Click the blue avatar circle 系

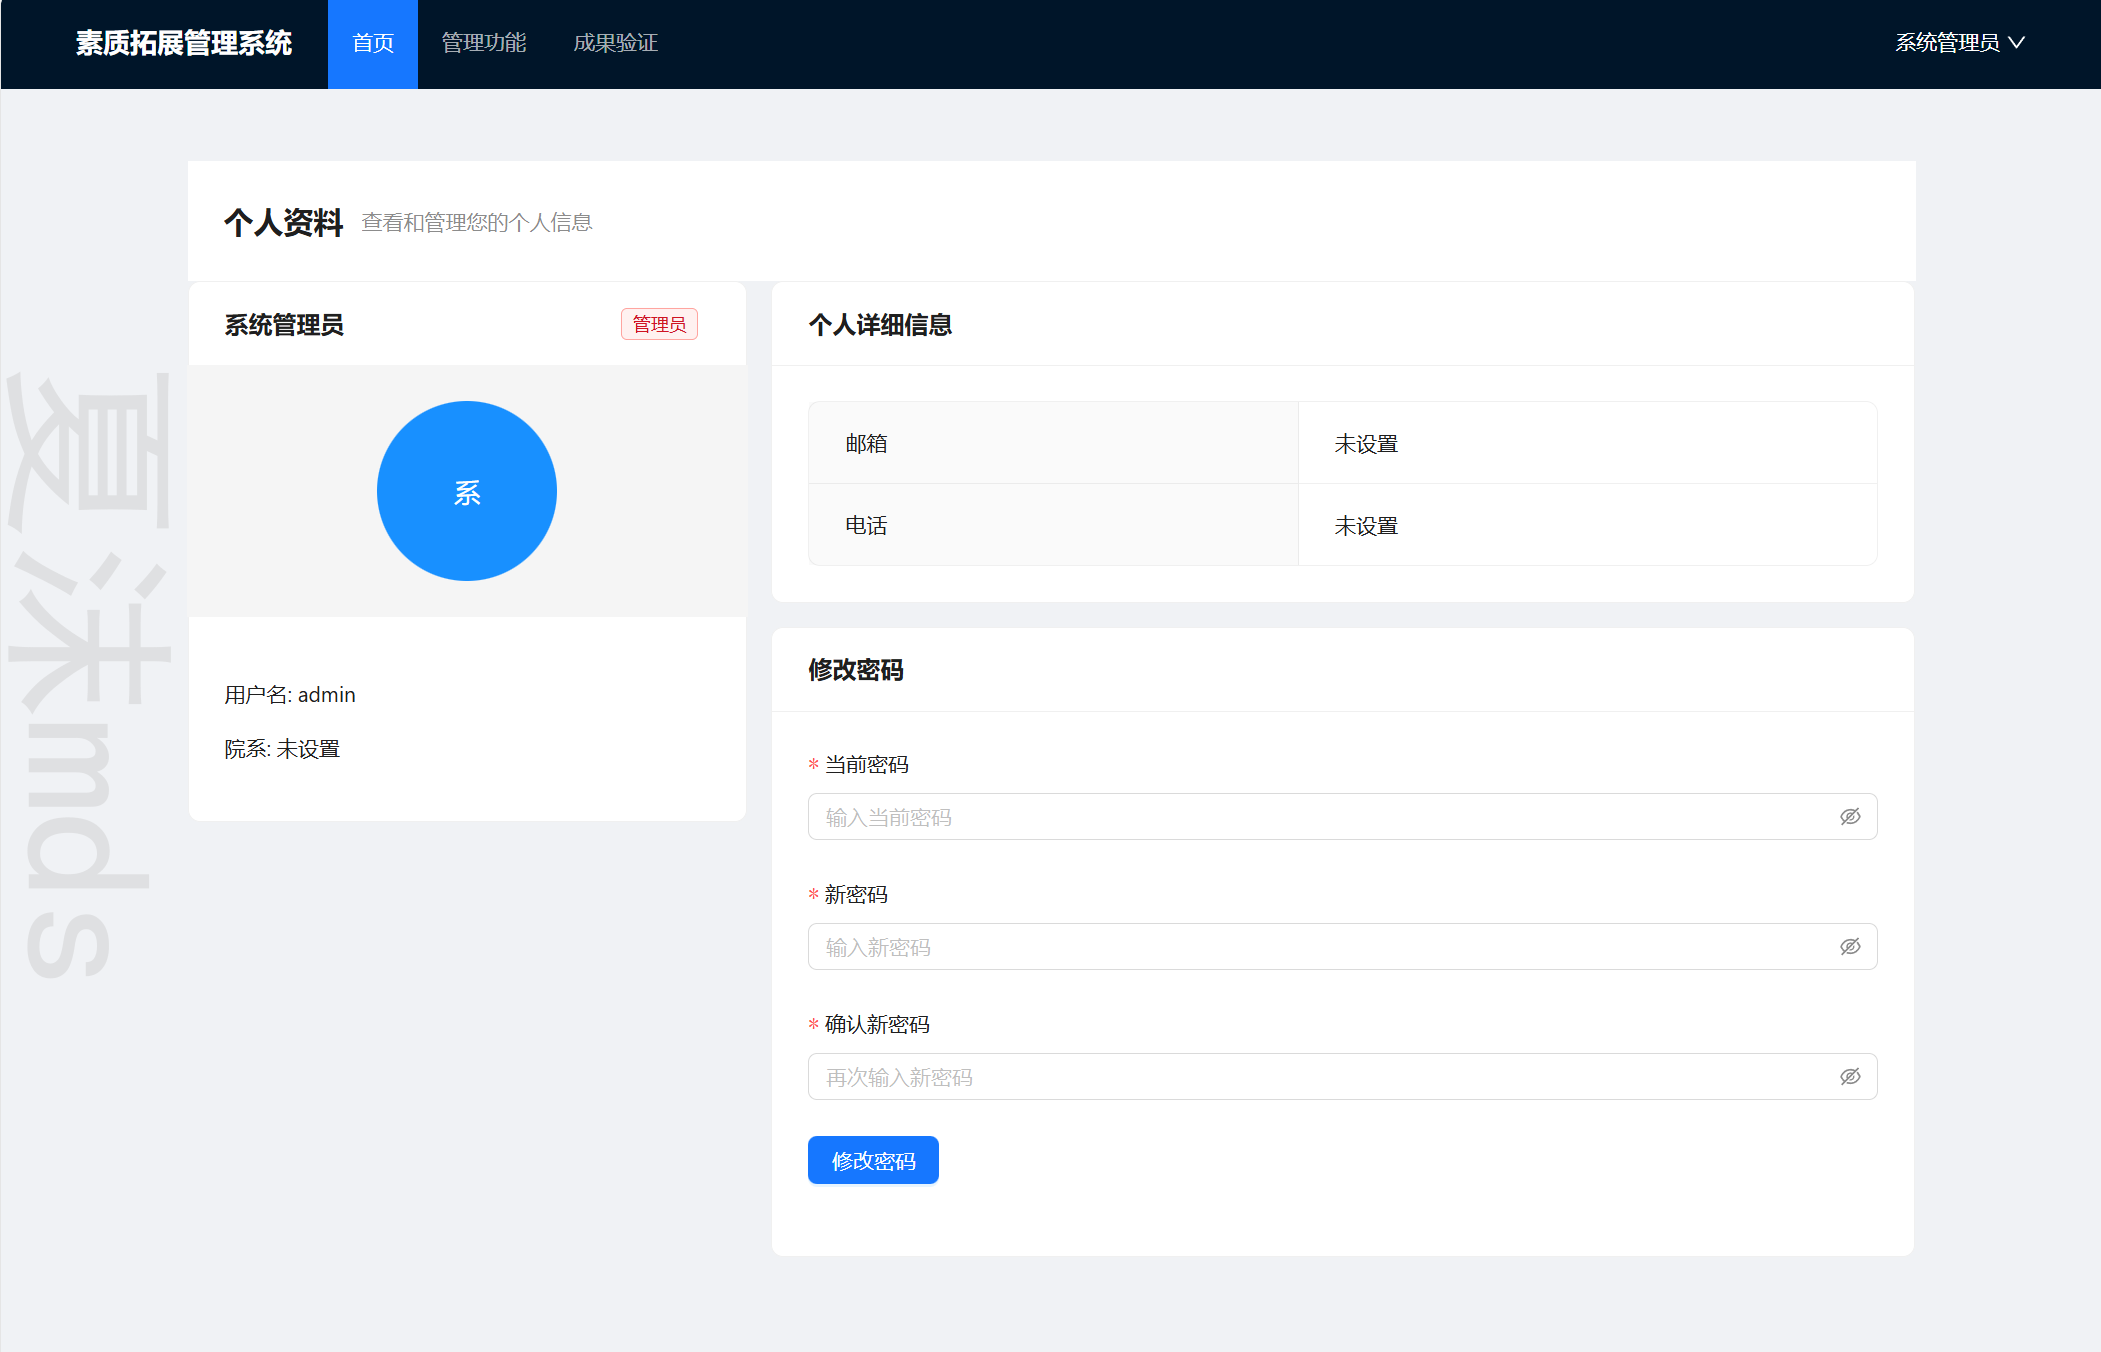click(x=467, y=491)
